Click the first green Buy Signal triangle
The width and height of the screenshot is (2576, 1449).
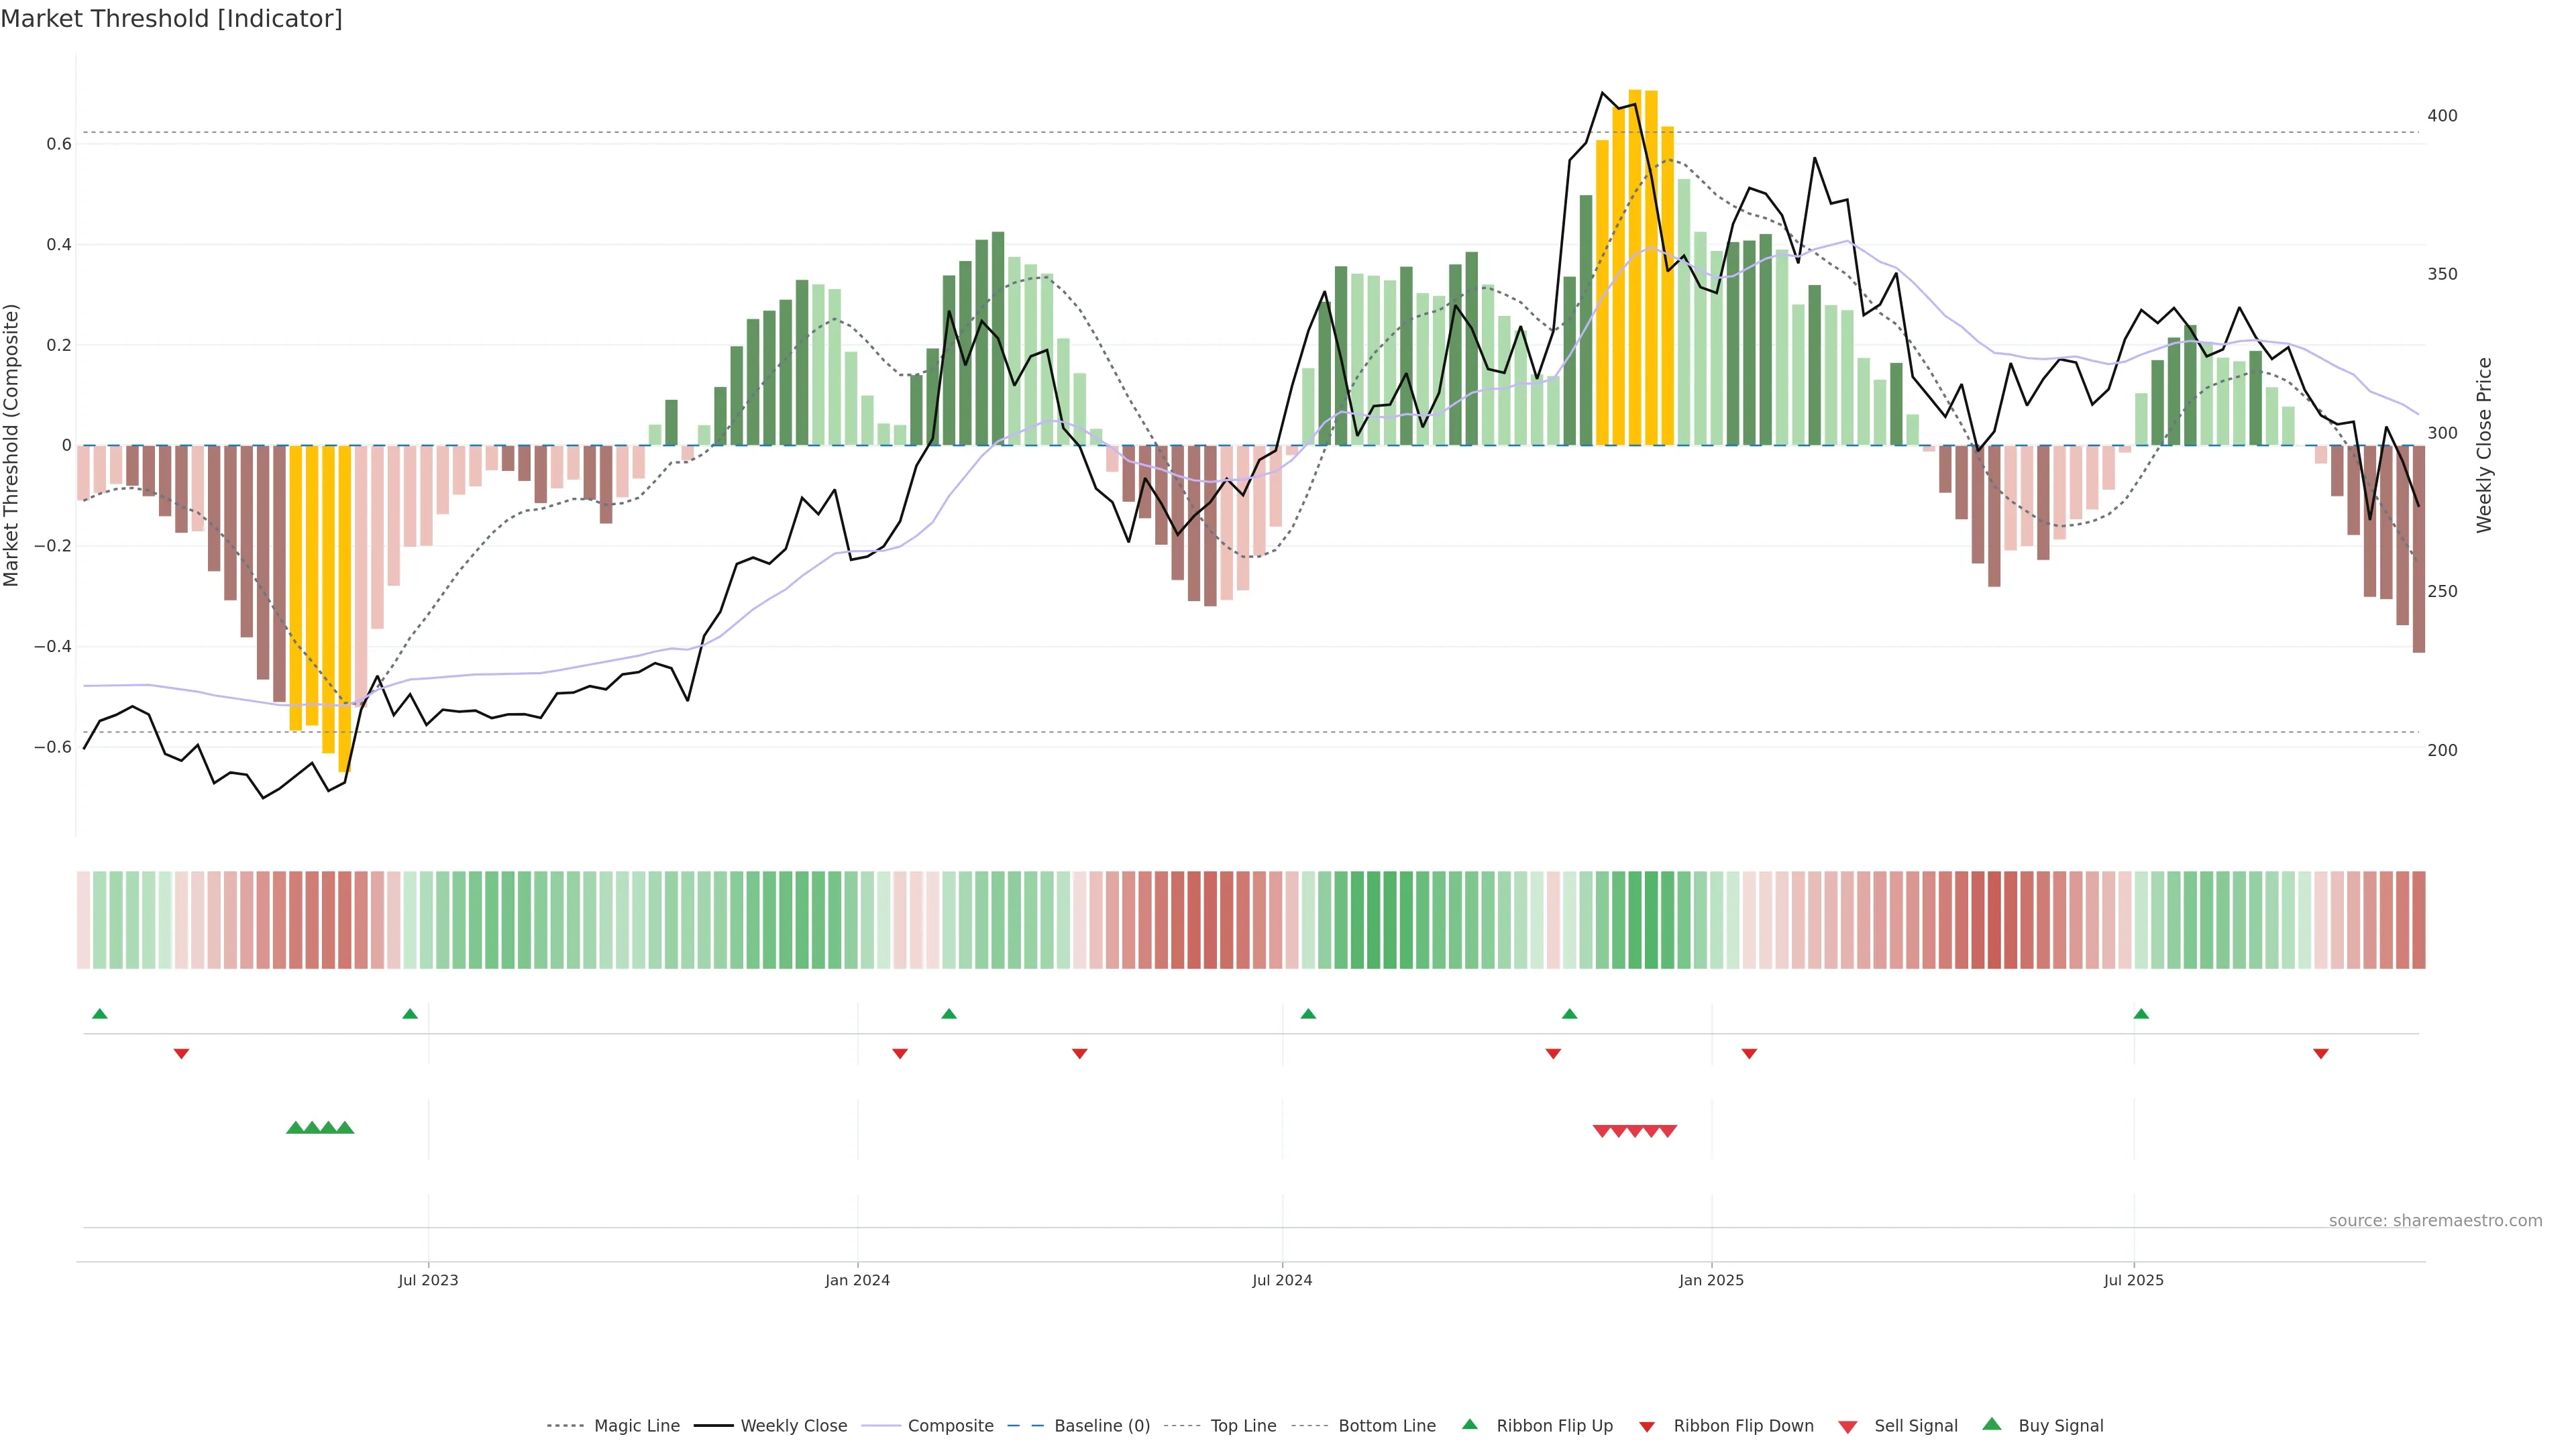pos(295,1128)
